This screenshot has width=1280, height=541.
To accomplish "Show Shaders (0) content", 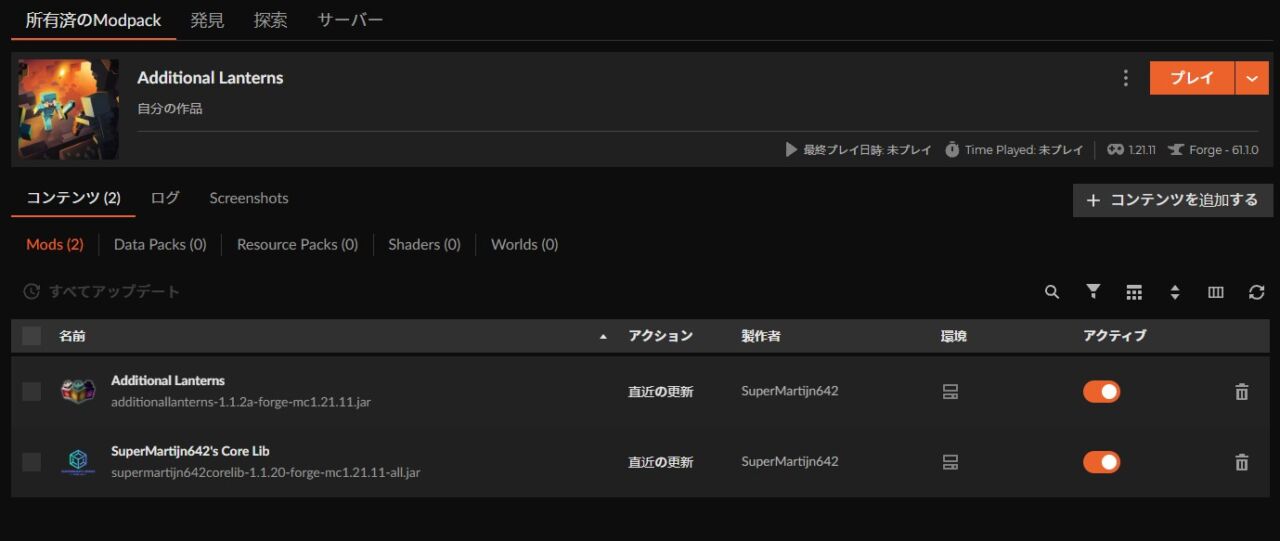I will click(x=424, y=244).
